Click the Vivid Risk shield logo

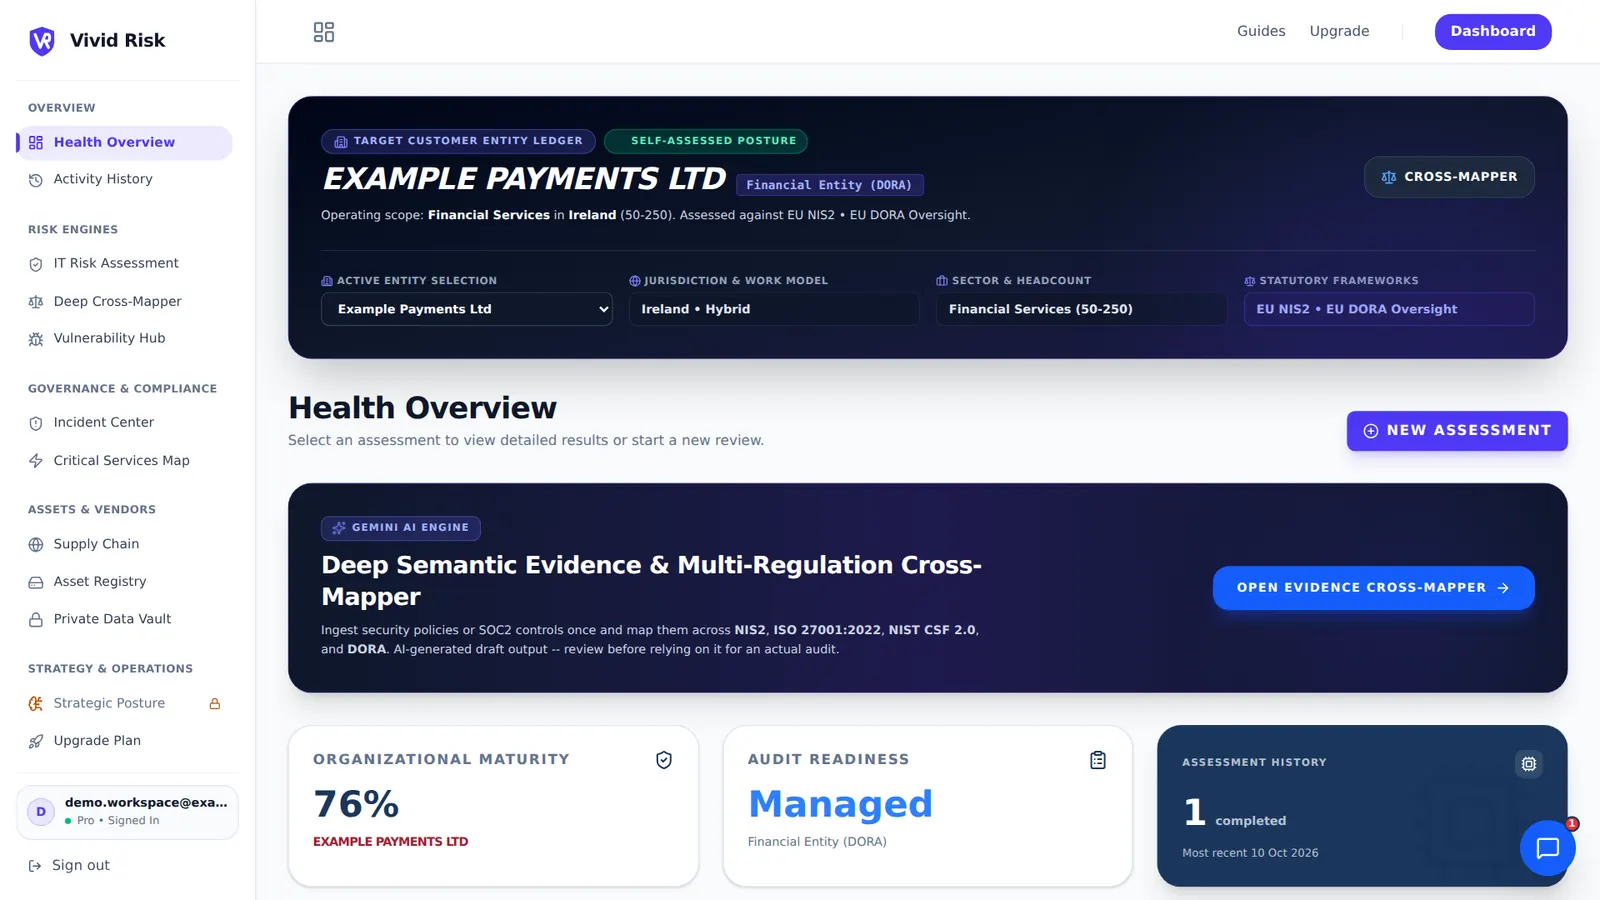point(42,41)
